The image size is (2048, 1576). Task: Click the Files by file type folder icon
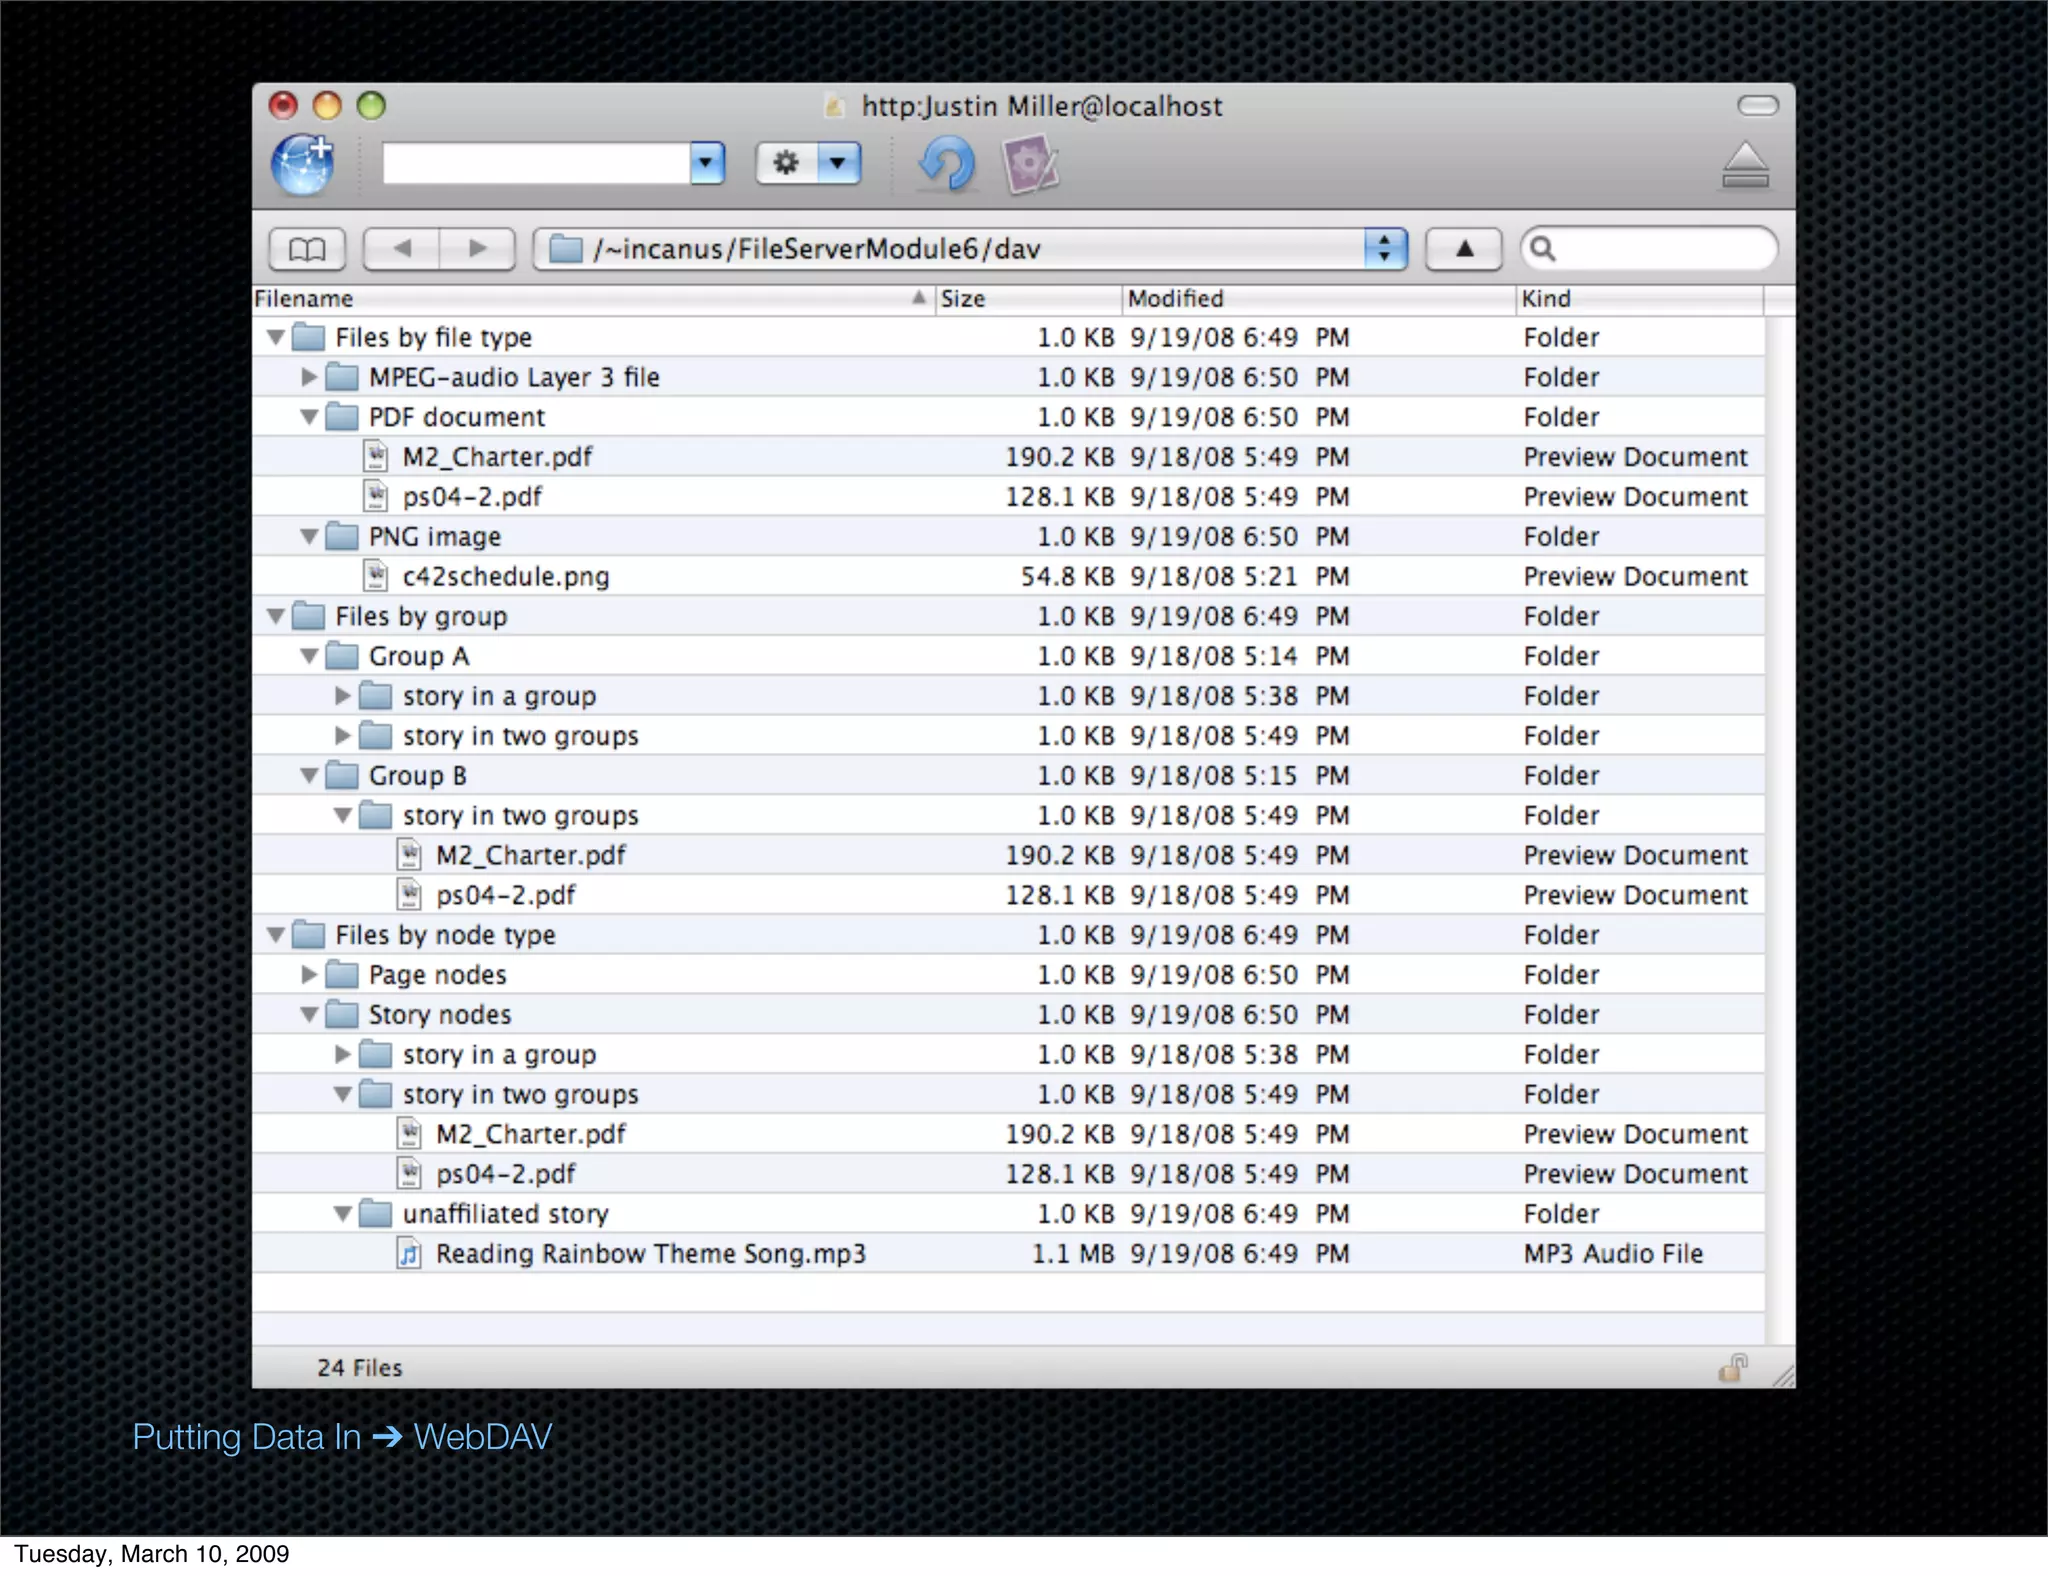coord(309,338)
